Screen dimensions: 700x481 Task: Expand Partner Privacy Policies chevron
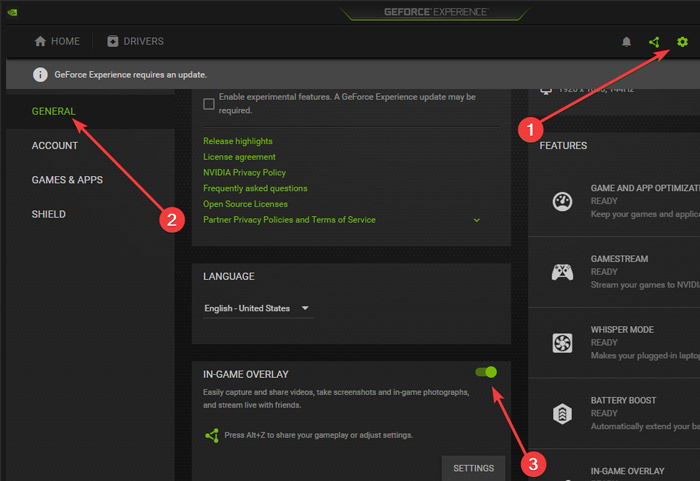tap(476, 220)
